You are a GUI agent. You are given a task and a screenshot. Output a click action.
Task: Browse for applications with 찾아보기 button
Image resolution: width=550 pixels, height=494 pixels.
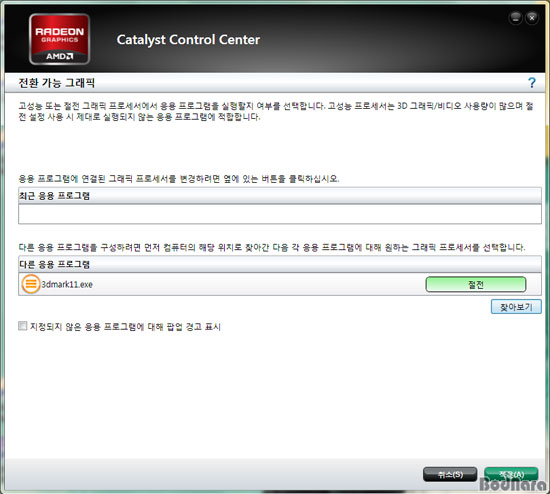pyautogui.click(x=516, y=307)
